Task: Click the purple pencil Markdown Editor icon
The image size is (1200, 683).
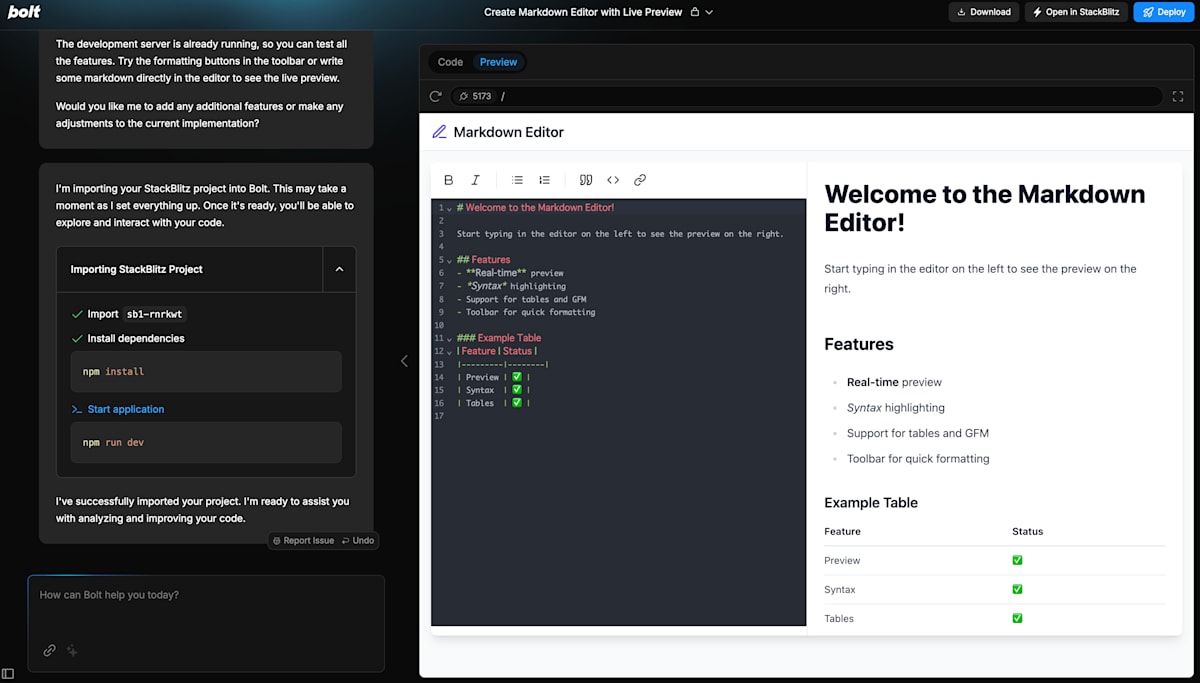Action: [x=439, y=132]
